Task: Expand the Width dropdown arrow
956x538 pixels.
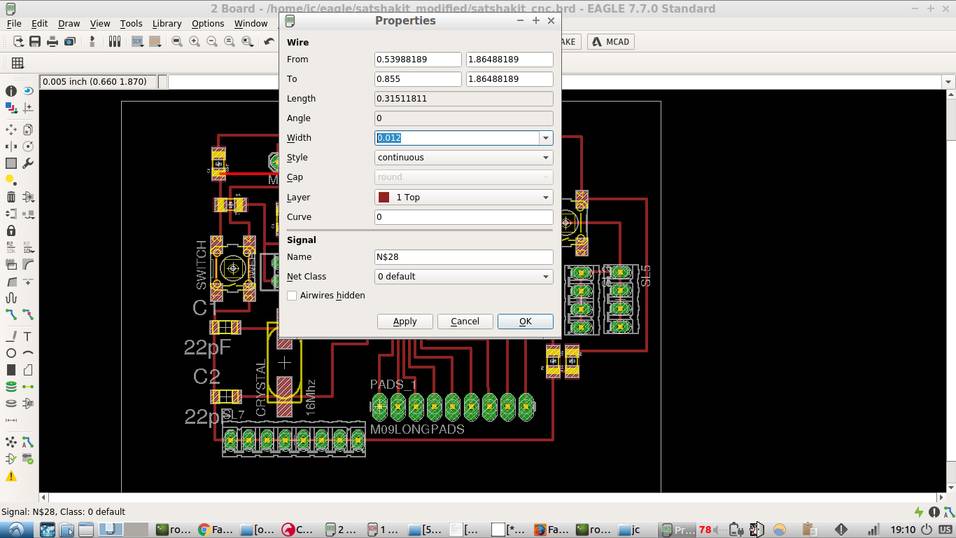Action: click(546, 138)
